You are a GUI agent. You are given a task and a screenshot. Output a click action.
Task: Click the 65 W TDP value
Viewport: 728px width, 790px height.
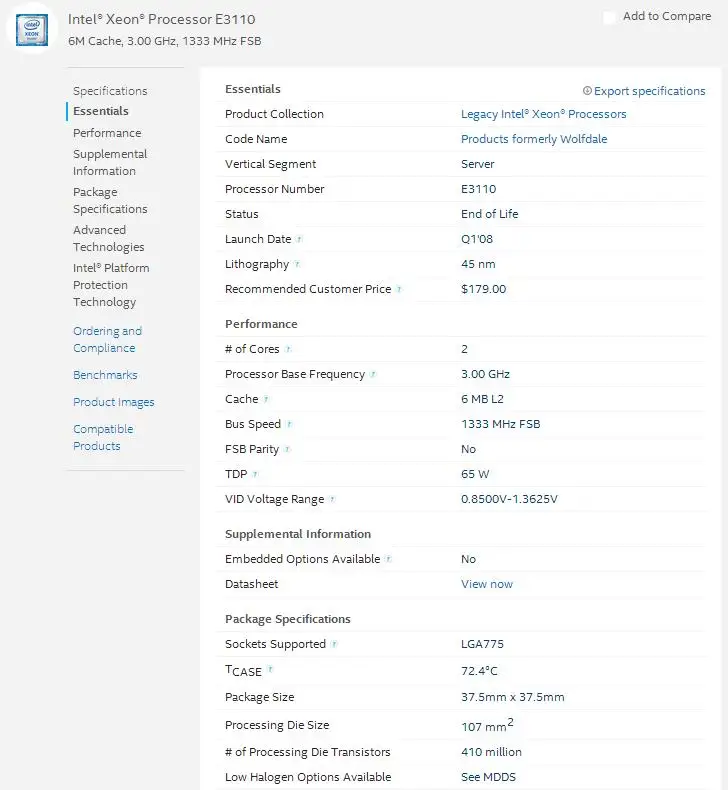point(475,474)
